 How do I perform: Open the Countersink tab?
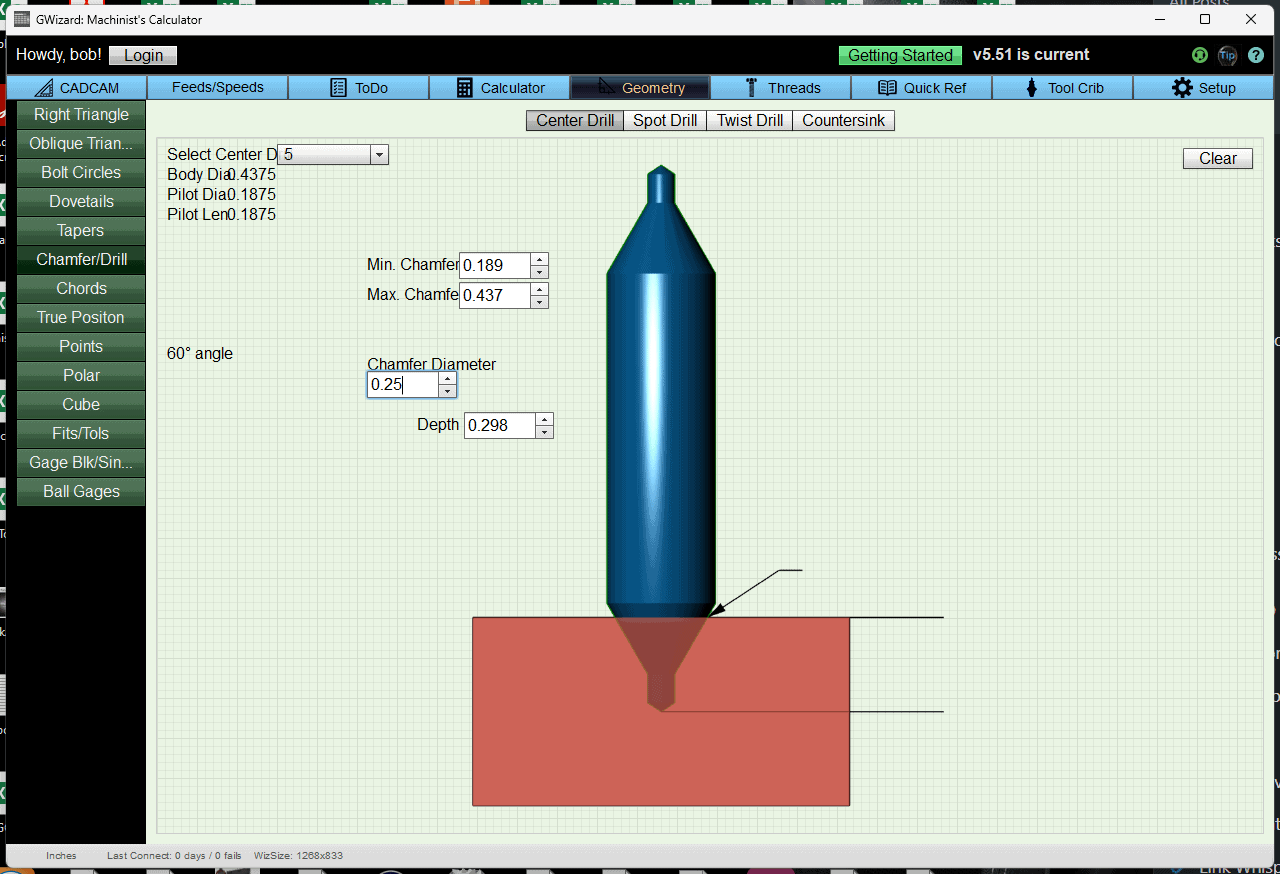coord(843,120)
